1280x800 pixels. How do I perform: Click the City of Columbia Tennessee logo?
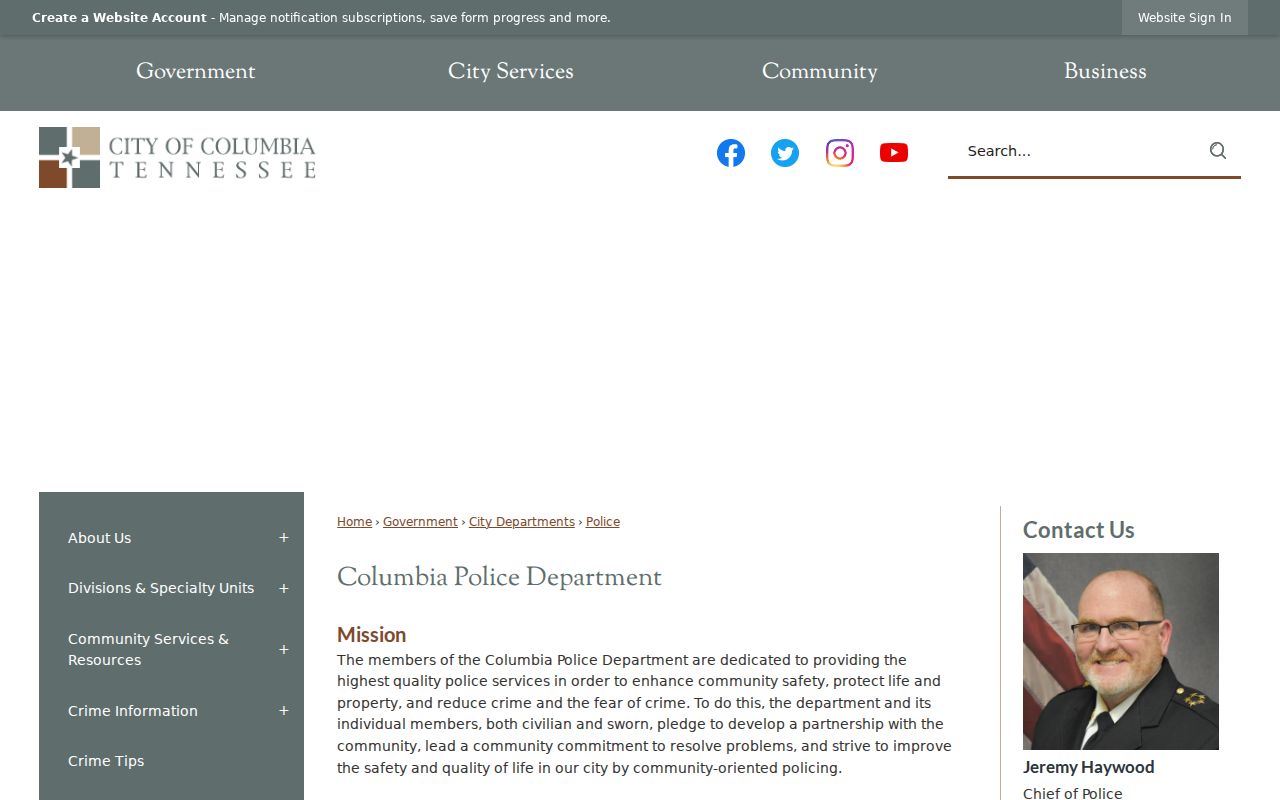(x=177, y=157)
